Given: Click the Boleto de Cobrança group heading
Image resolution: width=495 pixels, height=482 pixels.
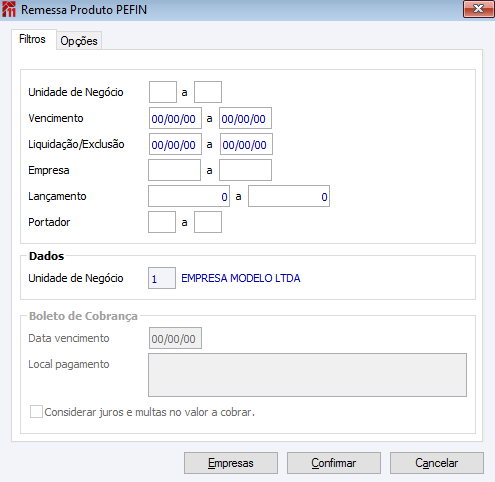Looking at the screenshot, I should 83,316.
